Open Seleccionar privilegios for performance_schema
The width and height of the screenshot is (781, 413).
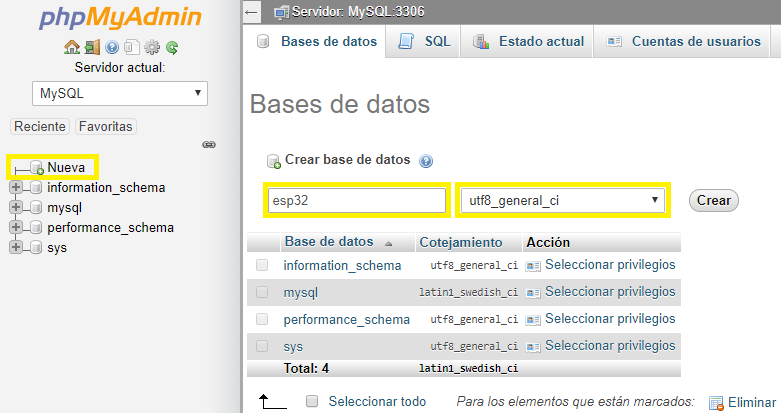coord(610,318)
